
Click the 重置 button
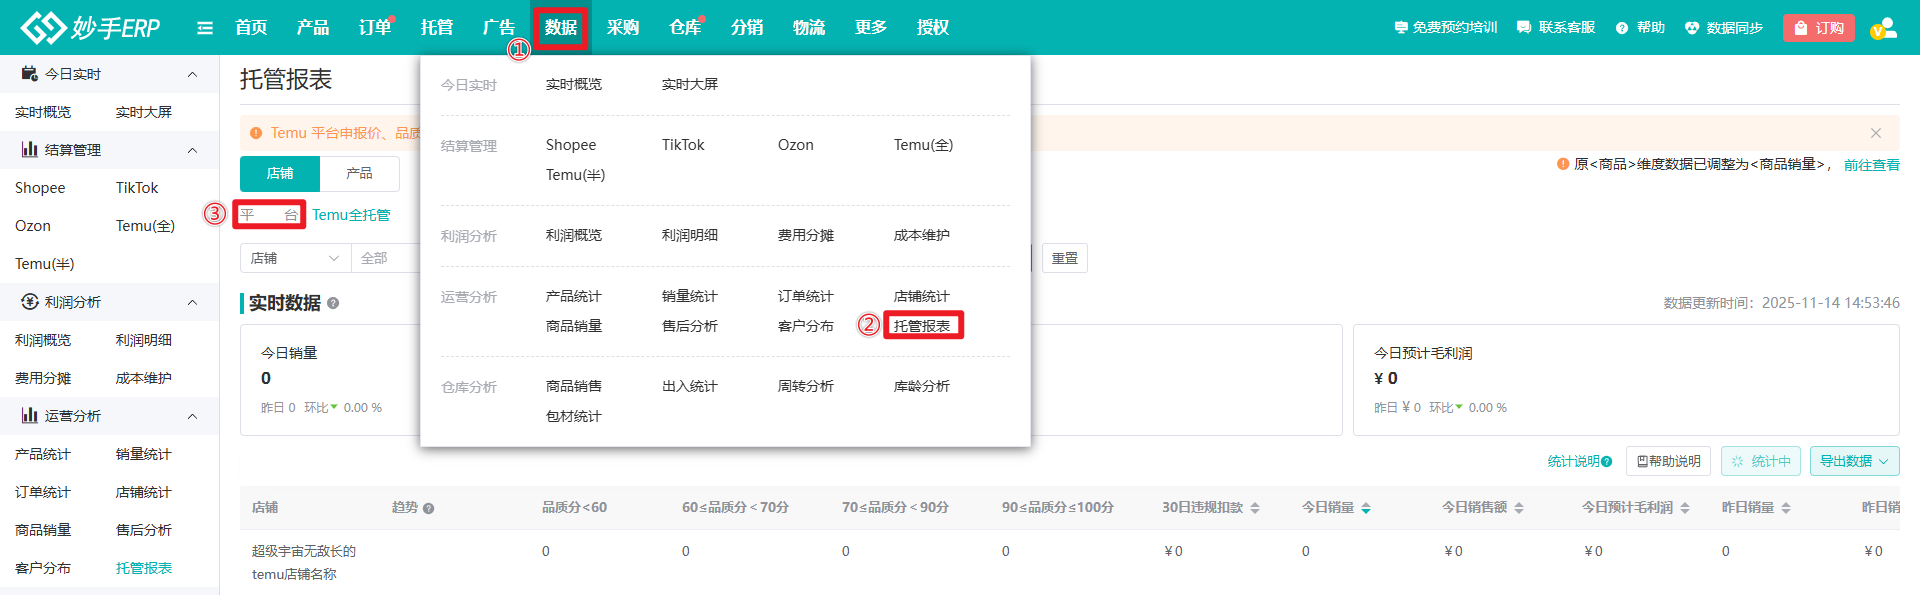[1065, 258]
